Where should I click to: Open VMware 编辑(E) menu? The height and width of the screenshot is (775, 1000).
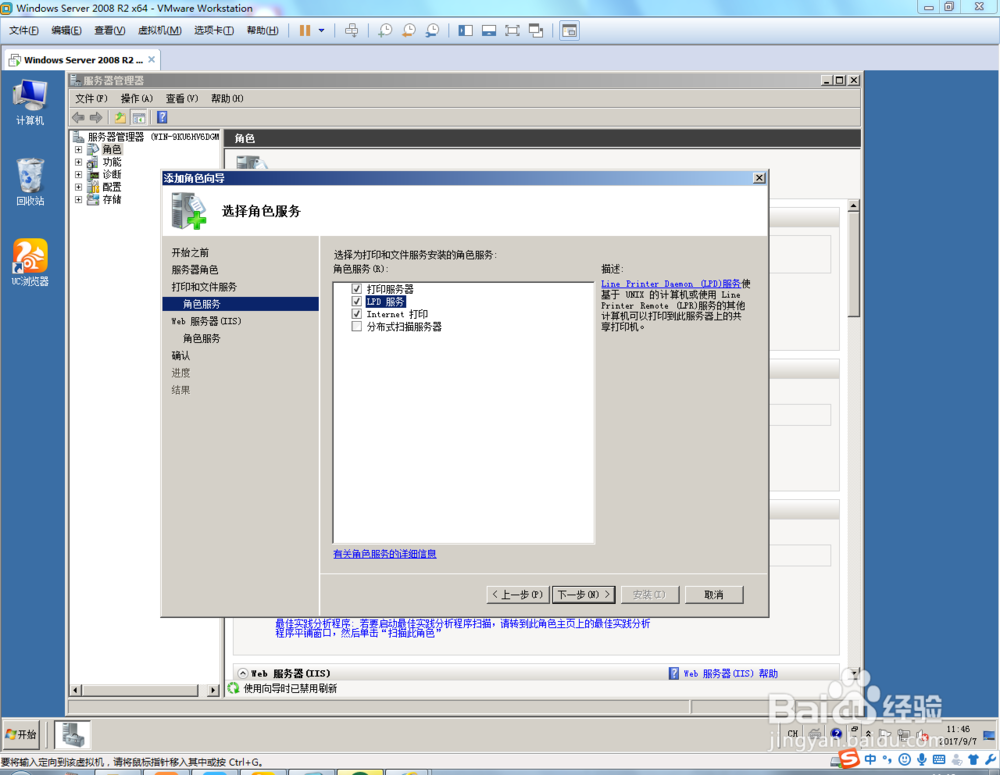(x=66, y=31)
